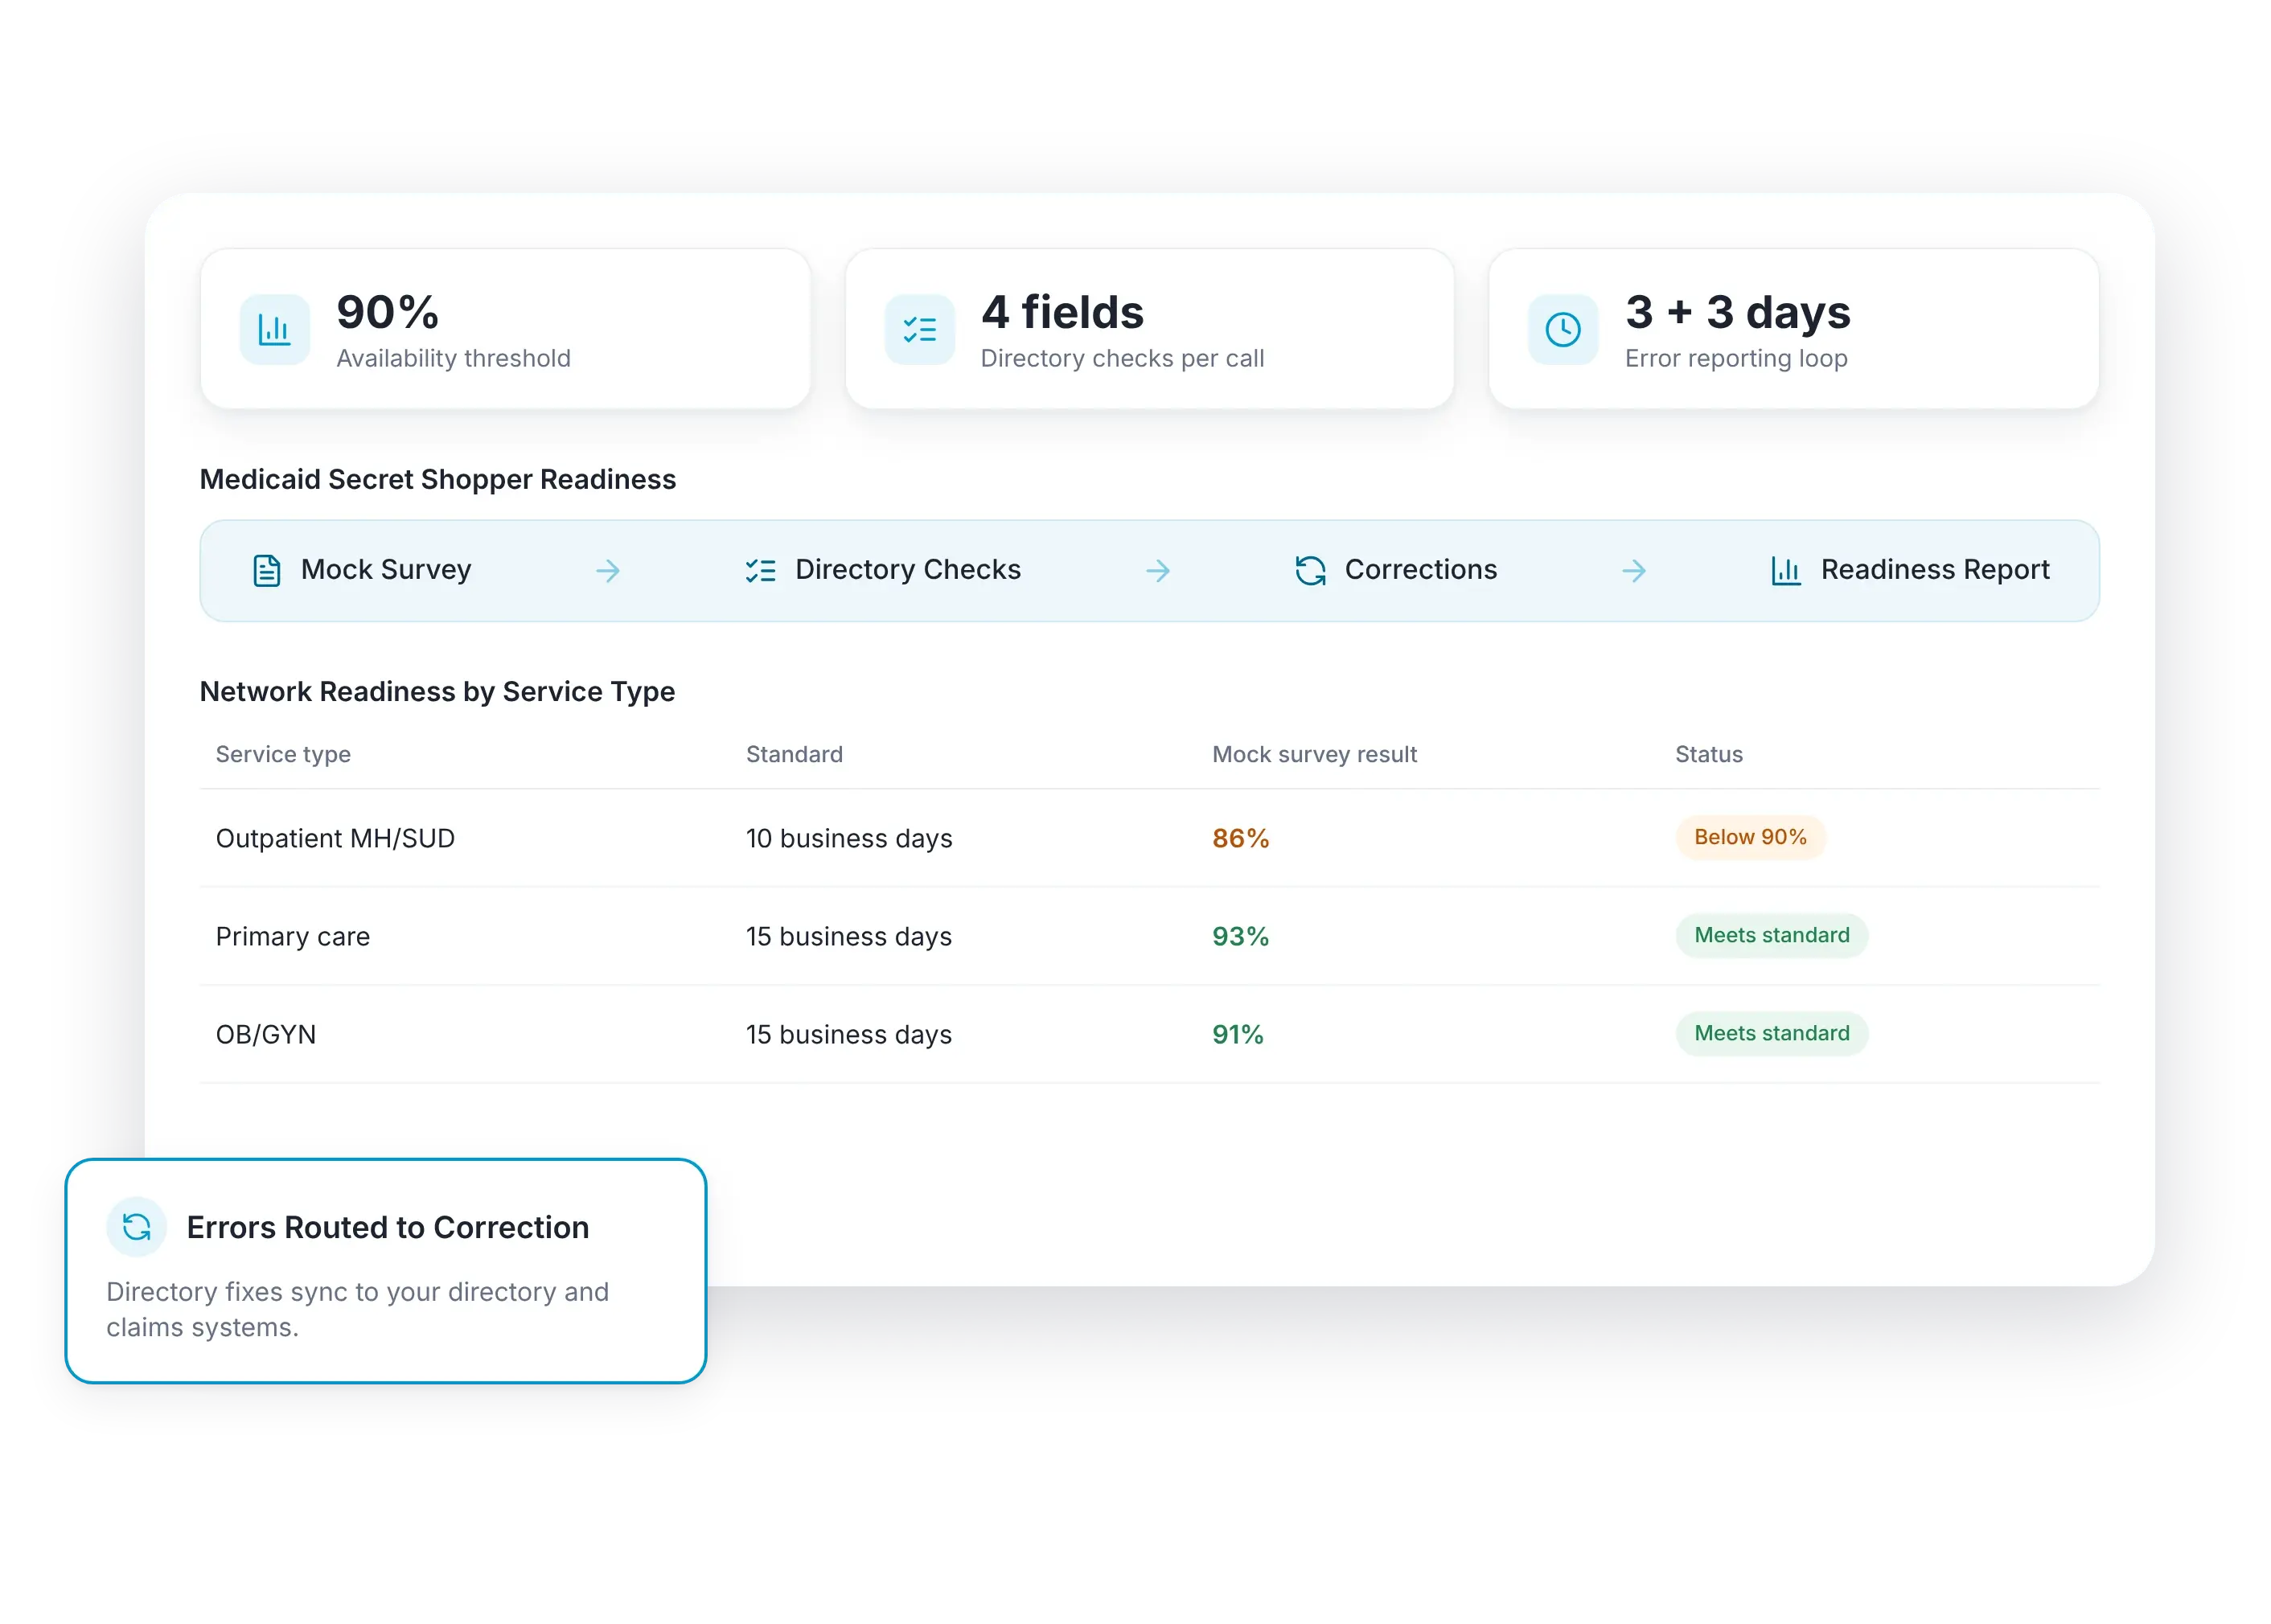Click the clock icon beside 3 + 3 days
Viewport: 2271px width, 1624px height.
1562,329
